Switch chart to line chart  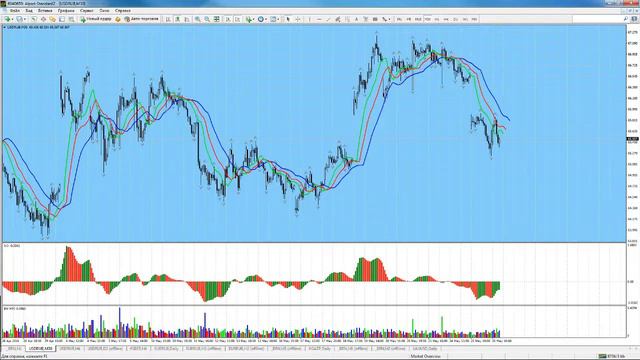pos(186,19)
